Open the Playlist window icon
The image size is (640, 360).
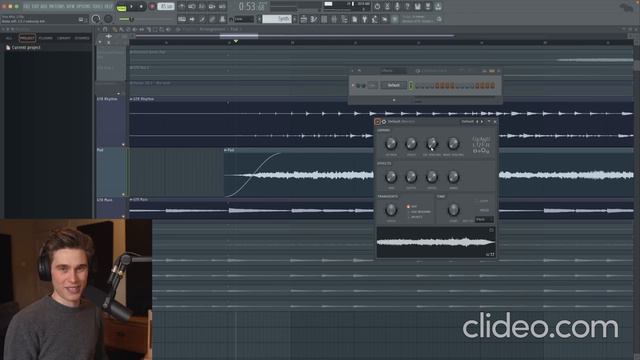304,19
